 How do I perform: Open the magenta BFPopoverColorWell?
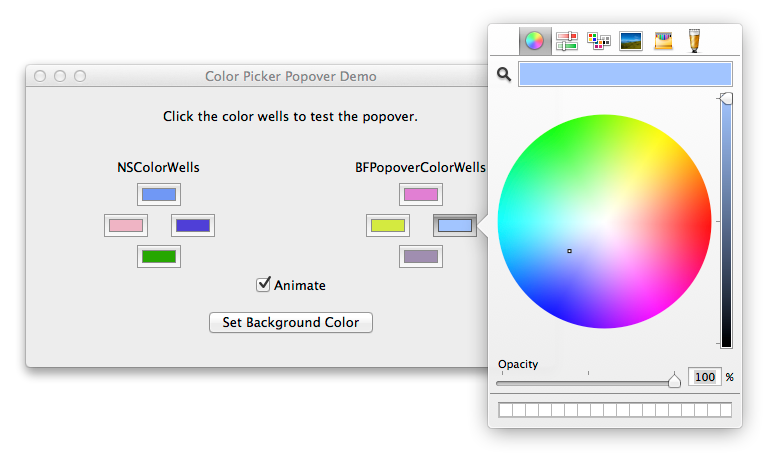point(421,195)
